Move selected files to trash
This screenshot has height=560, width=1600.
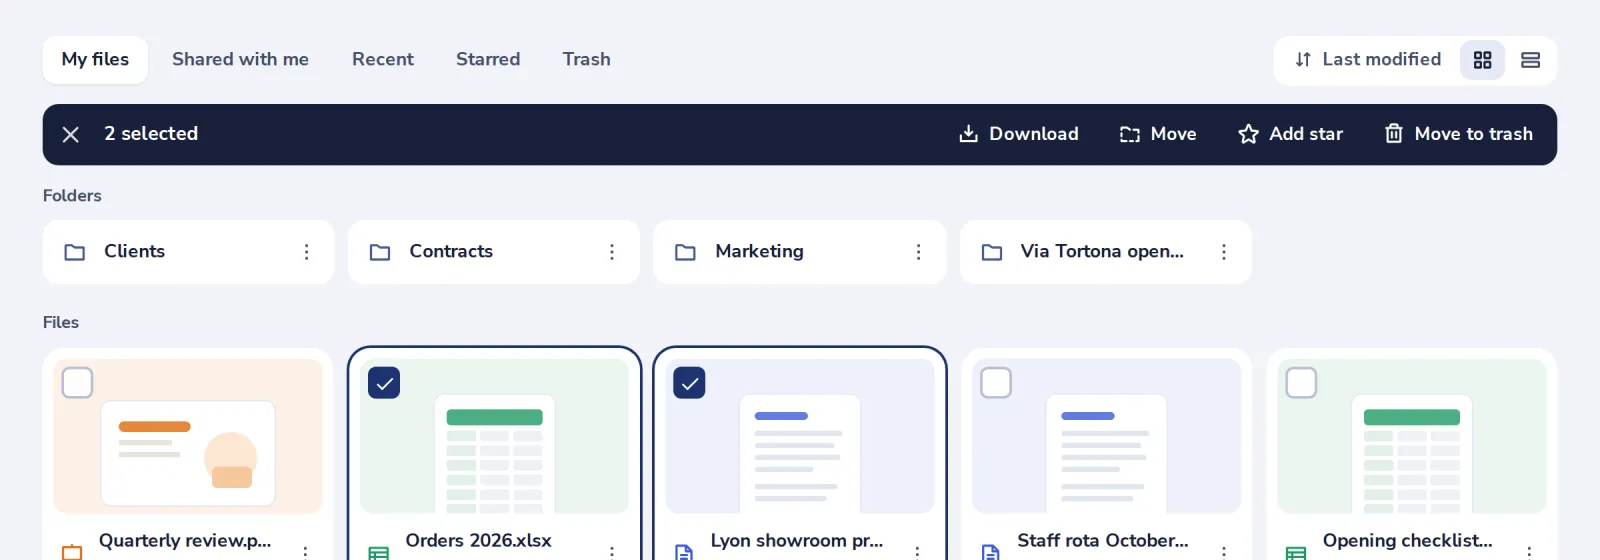(1458, 134)
